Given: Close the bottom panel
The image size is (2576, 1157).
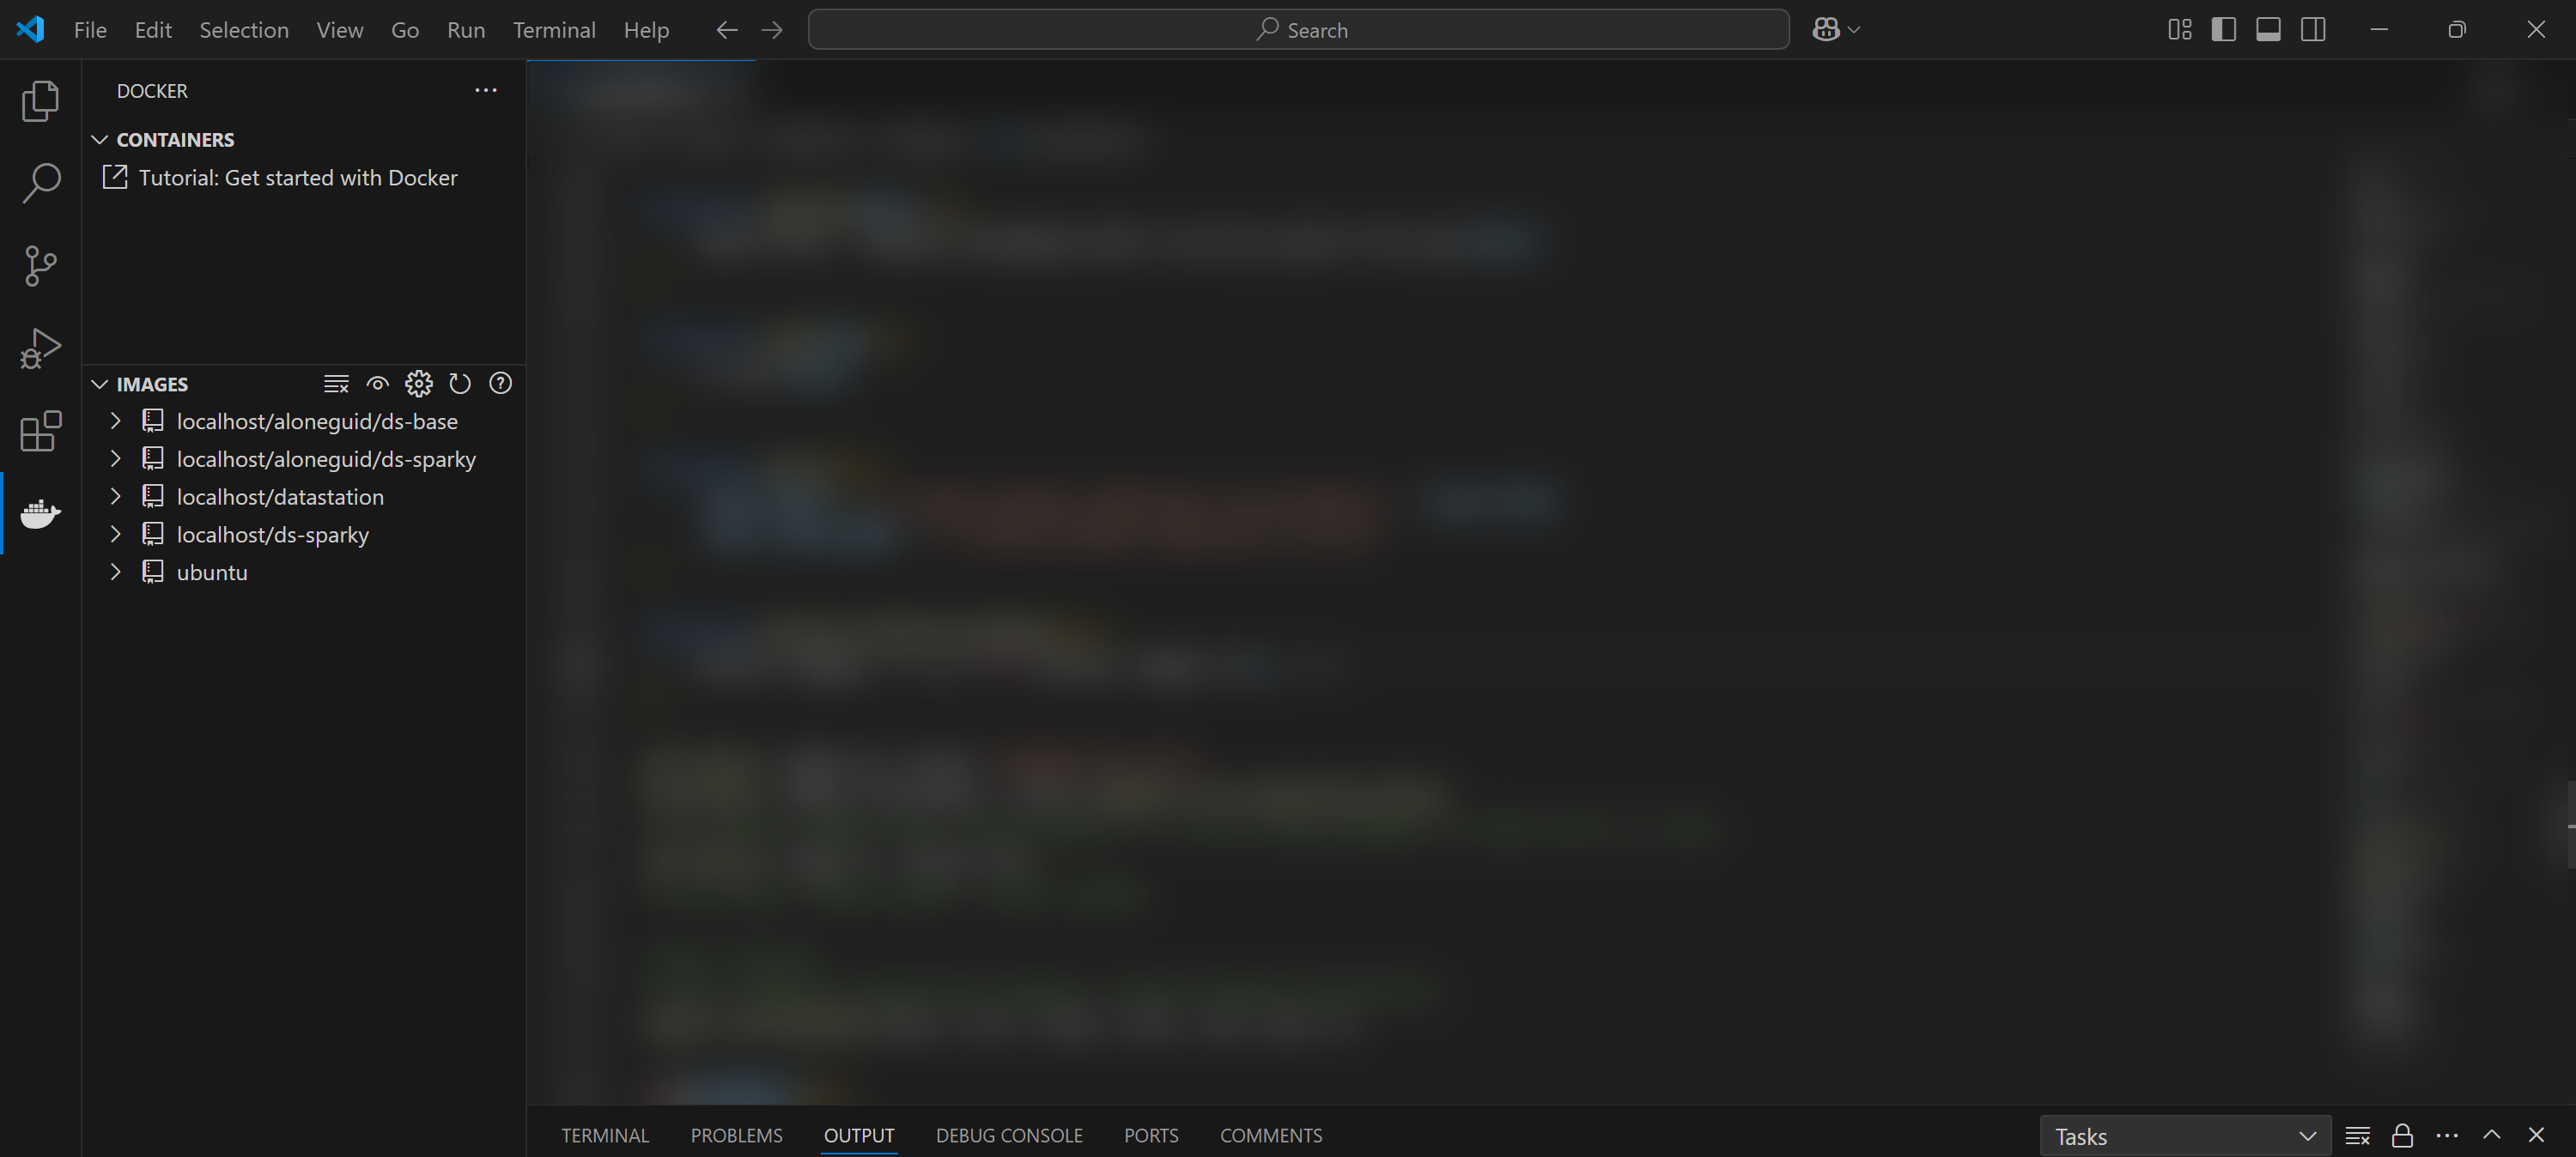Looking at the screenshot, I should pos(2536,1135).
